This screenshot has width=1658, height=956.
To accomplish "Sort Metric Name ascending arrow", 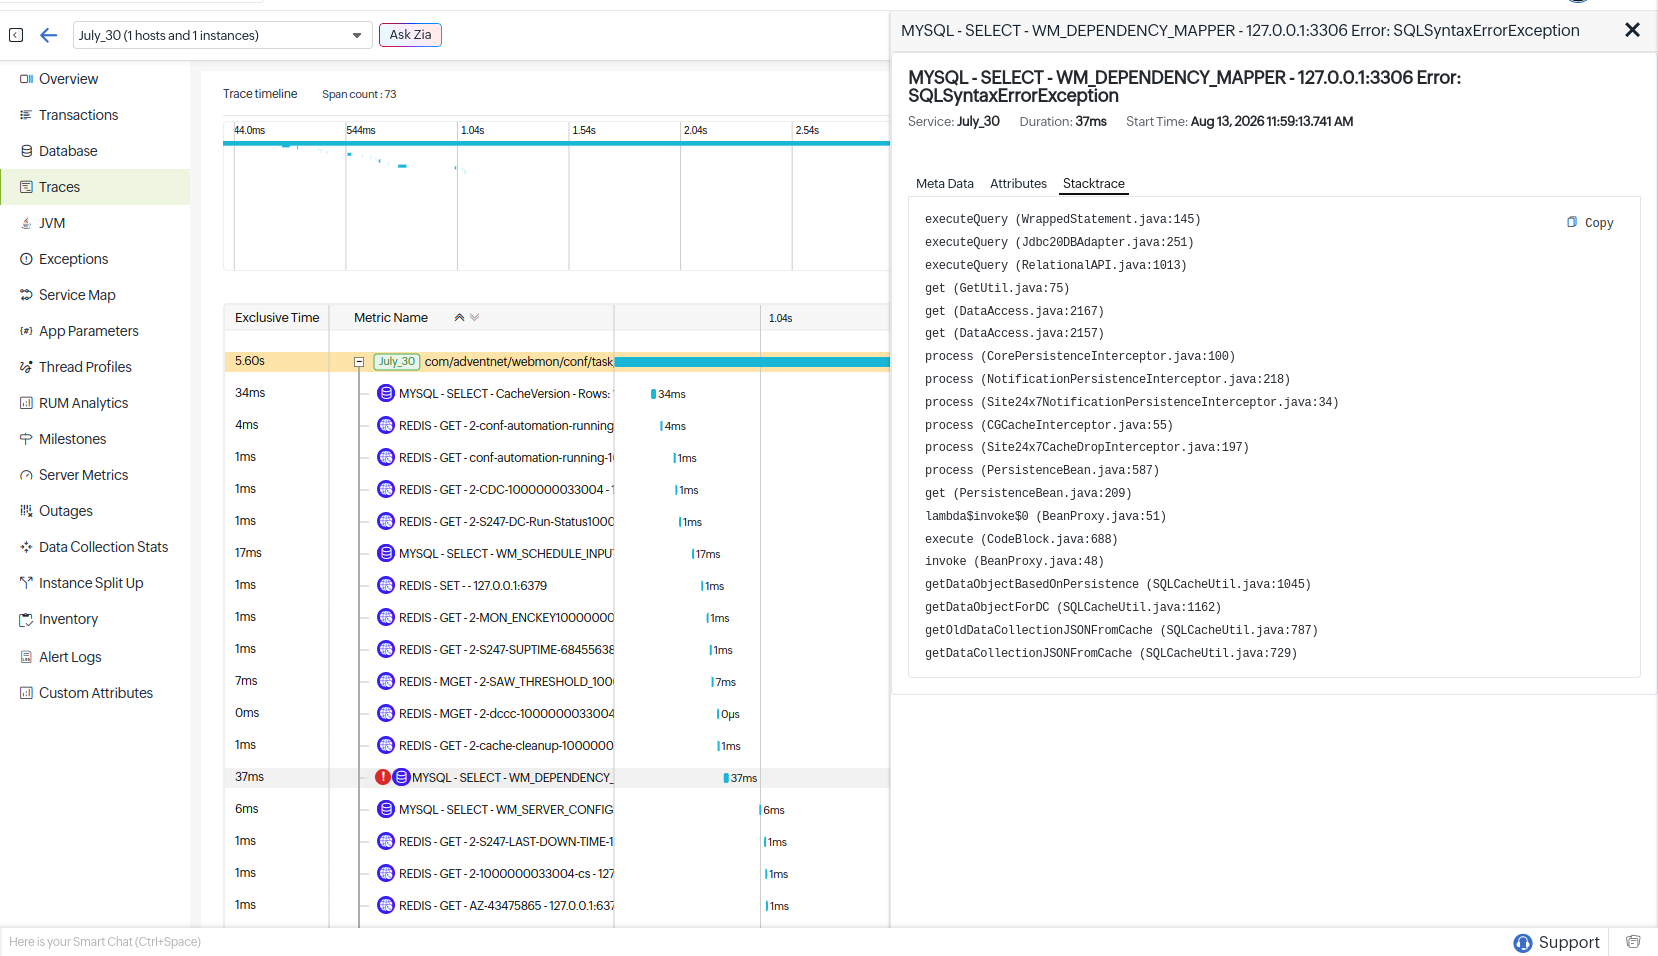I will tap(459, 317).
